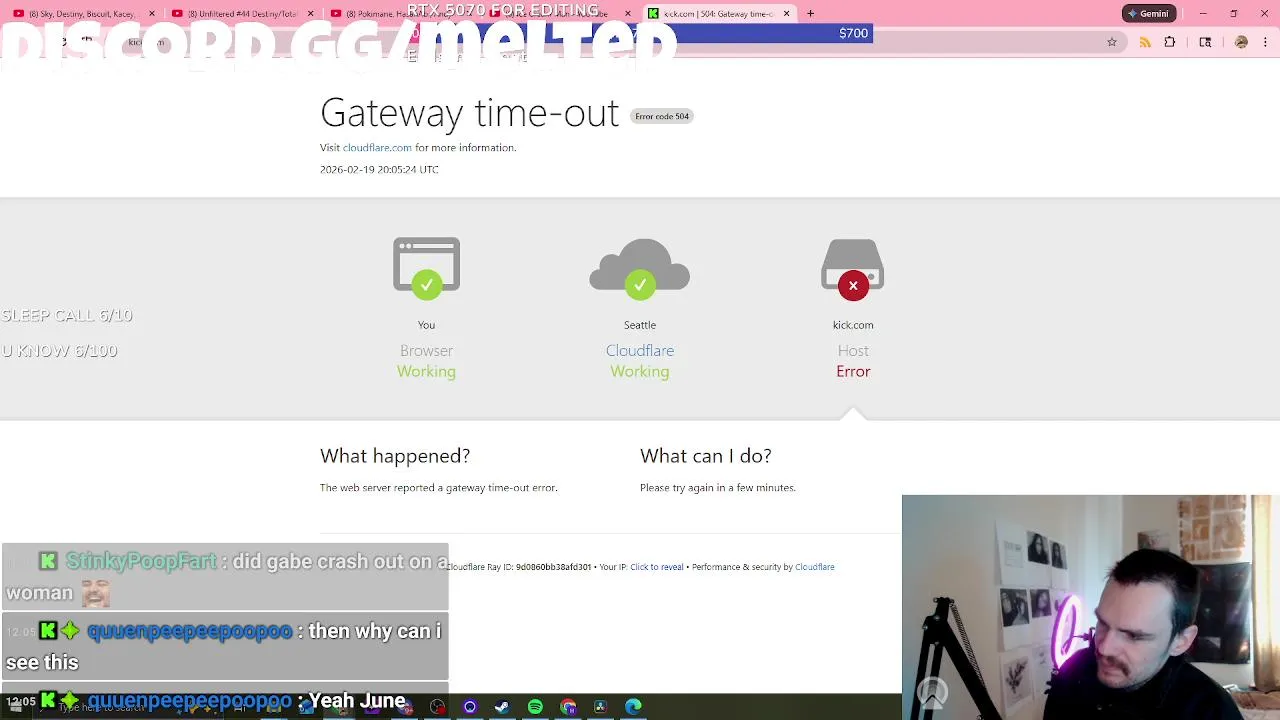1280x720 pixels.
Task: Switch to the 'Sky, Destiny, Biscuit, Kacey' tab
Action: pos(84,13)
